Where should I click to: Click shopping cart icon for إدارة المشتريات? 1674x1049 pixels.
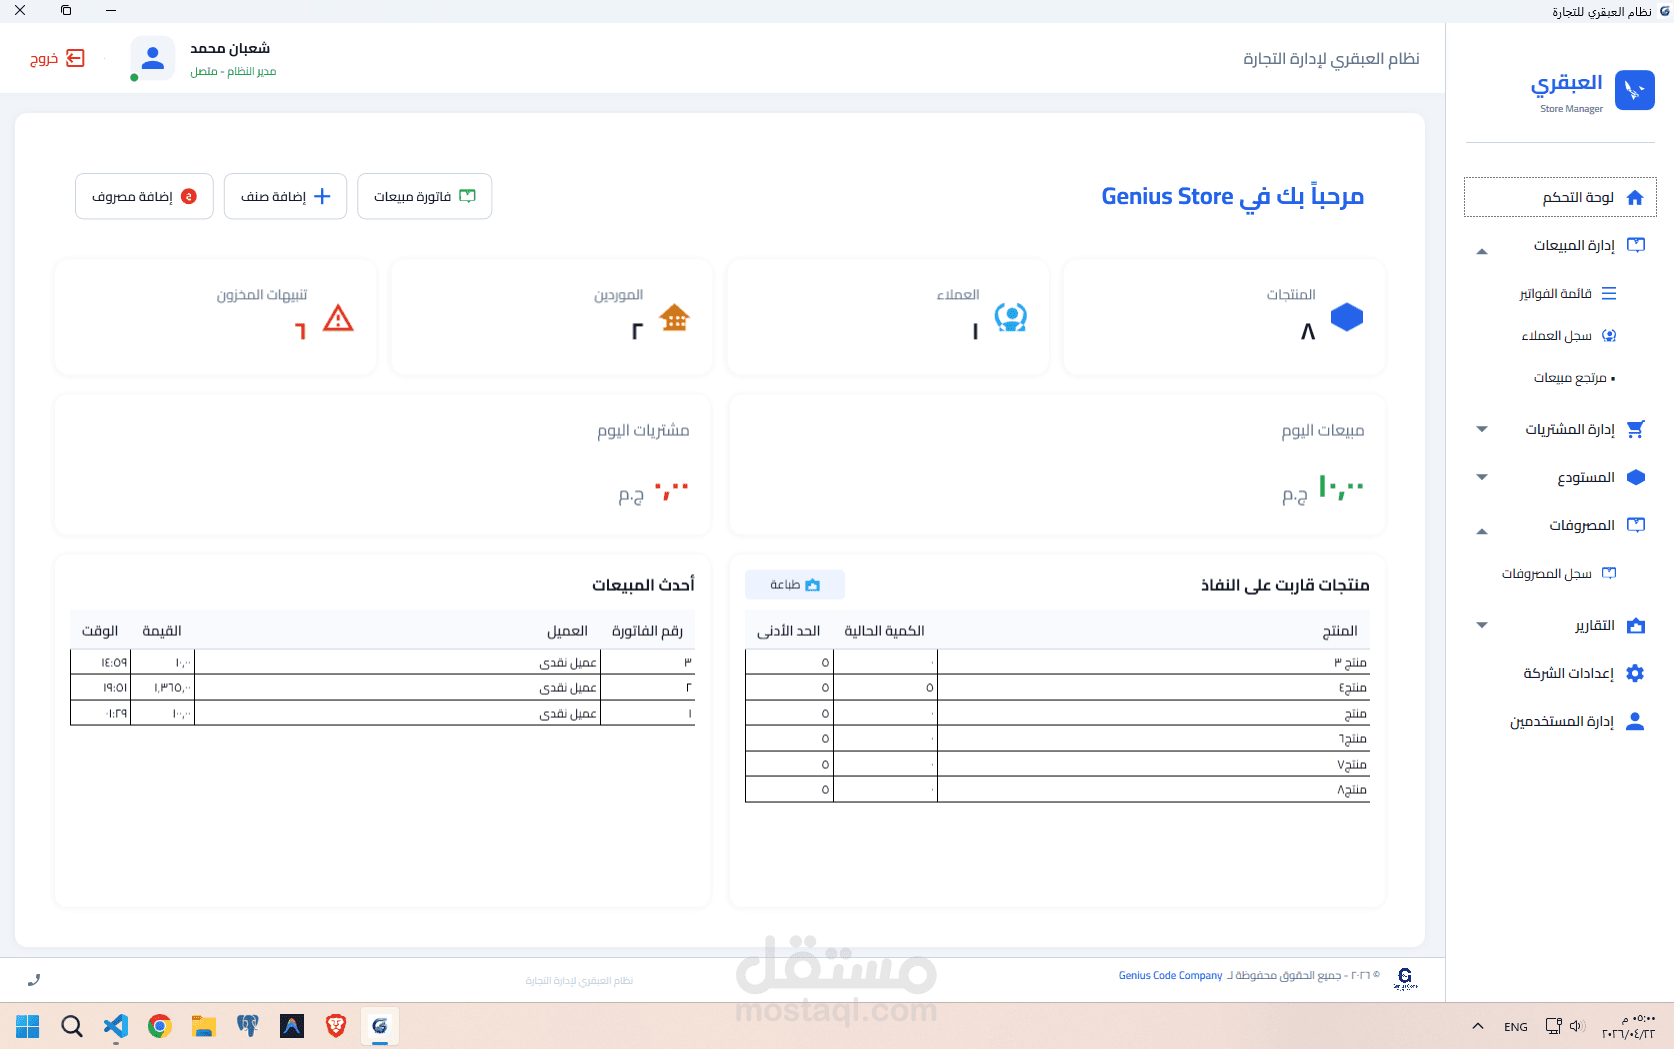coord(1636,429)
